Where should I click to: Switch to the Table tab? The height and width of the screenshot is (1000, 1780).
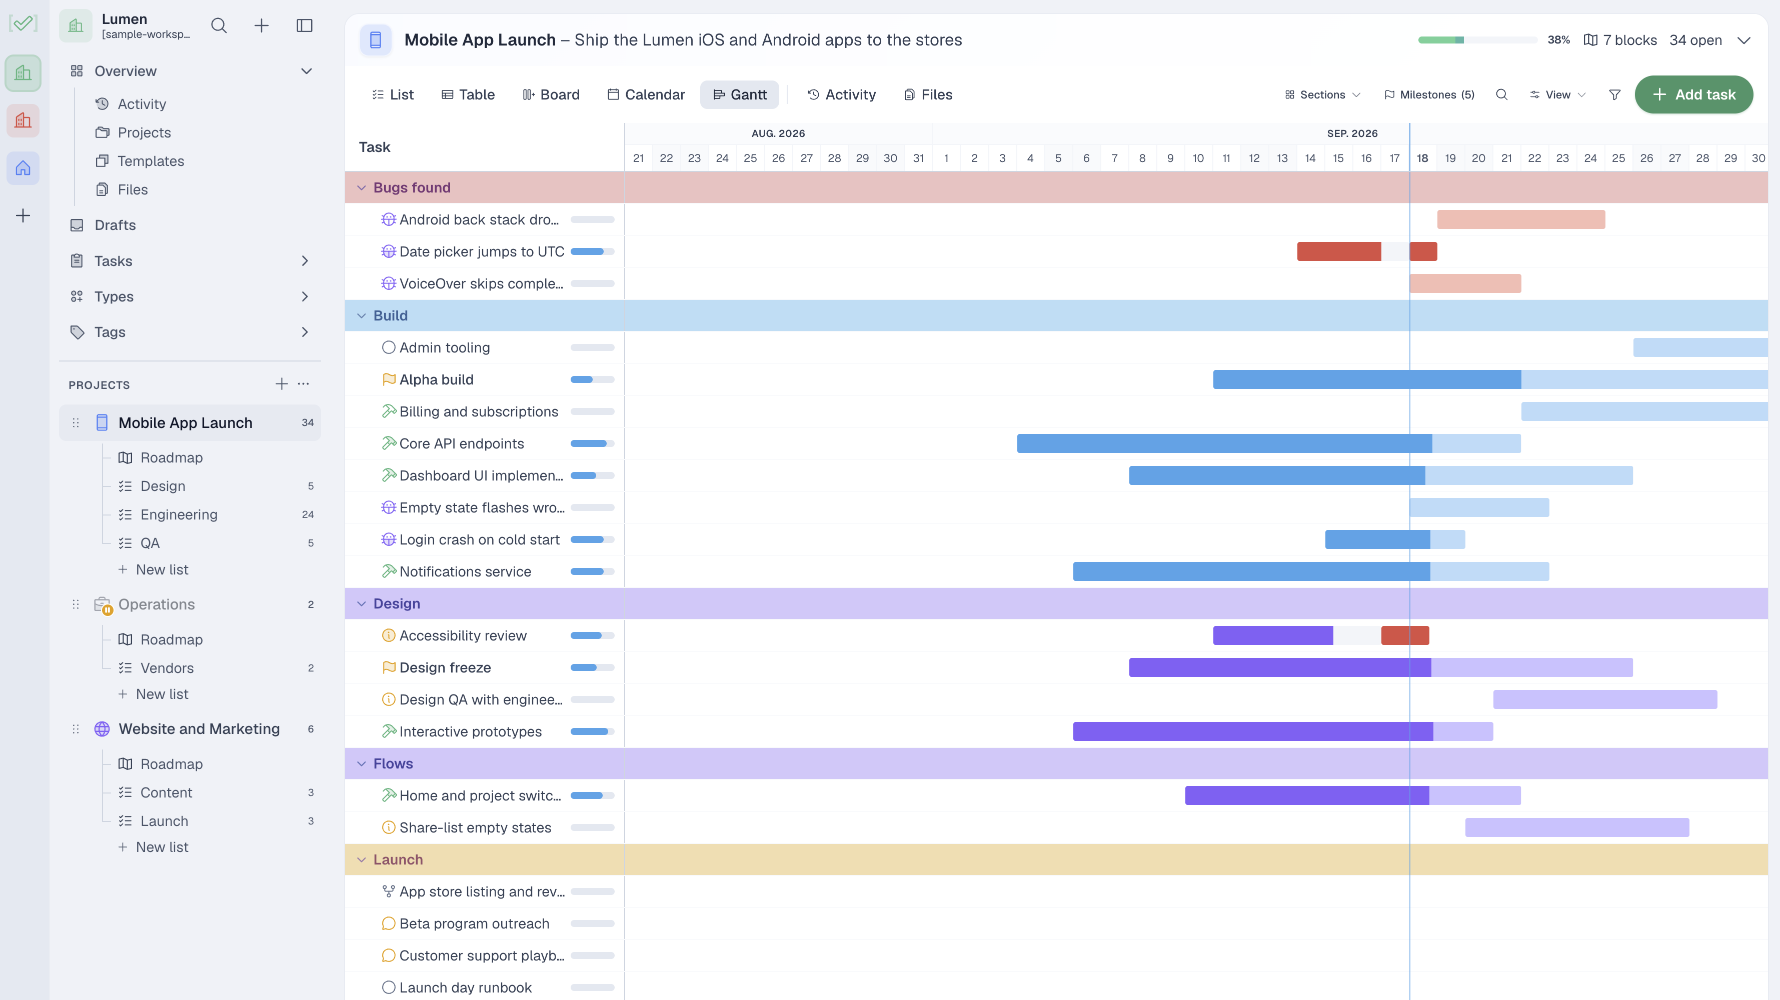click(x=468, y=95)
